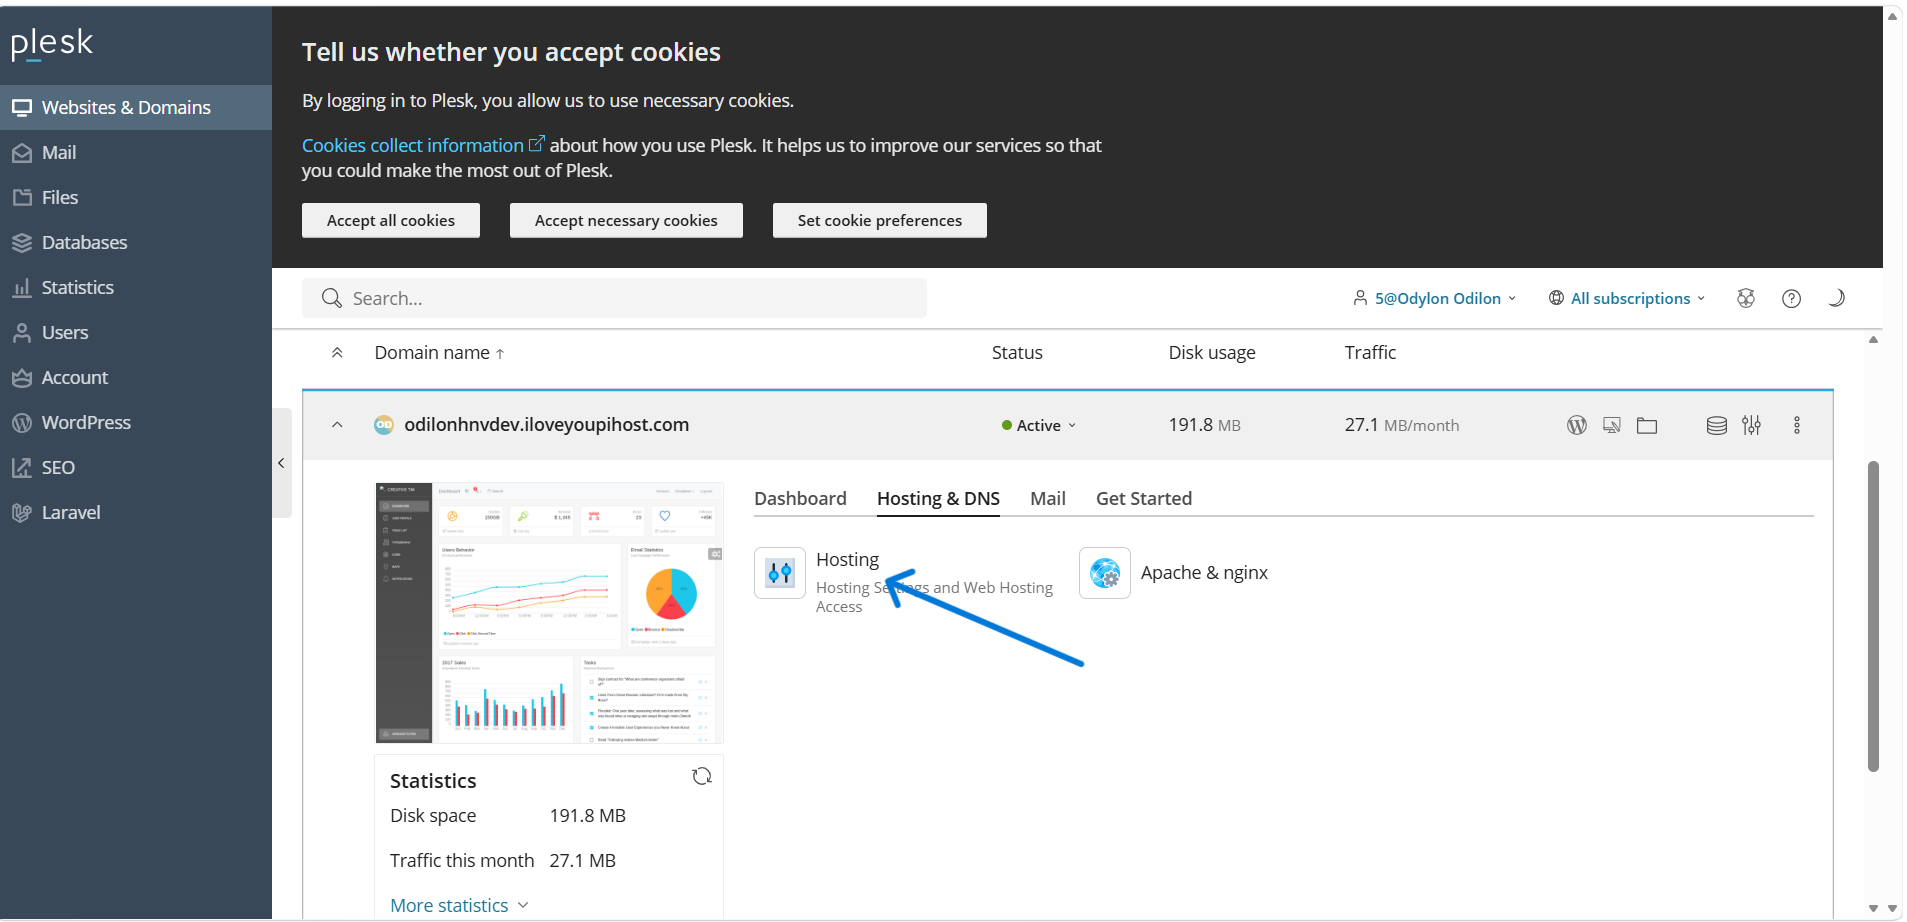Open WordPress icon in domain row

point(1576,425)
